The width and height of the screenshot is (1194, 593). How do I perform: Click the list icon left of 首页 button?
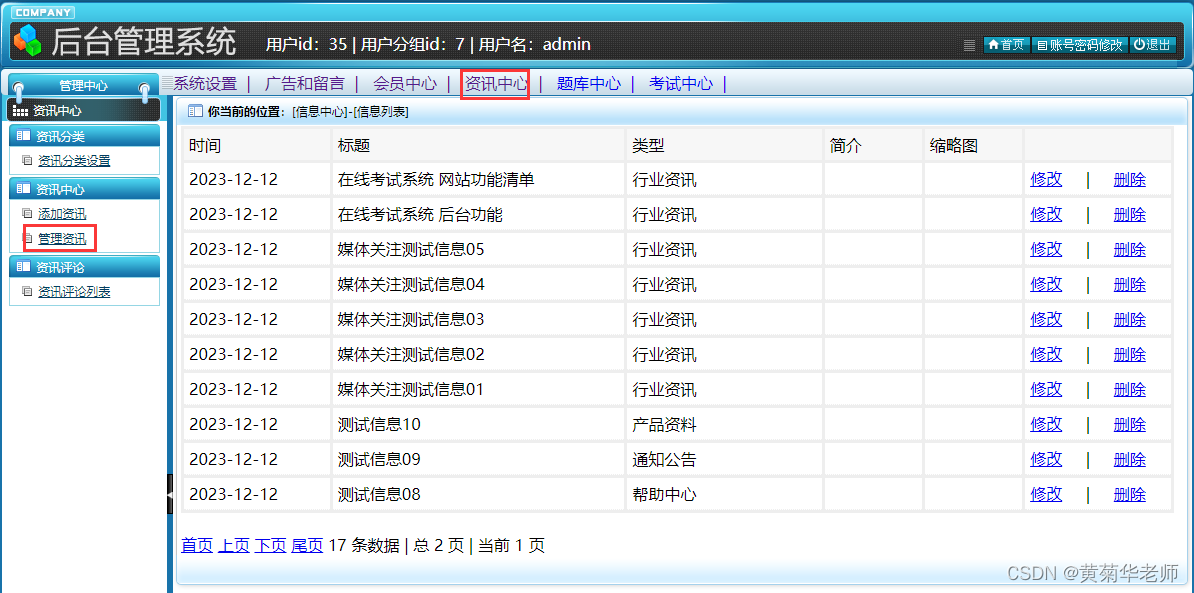[969, 45]
